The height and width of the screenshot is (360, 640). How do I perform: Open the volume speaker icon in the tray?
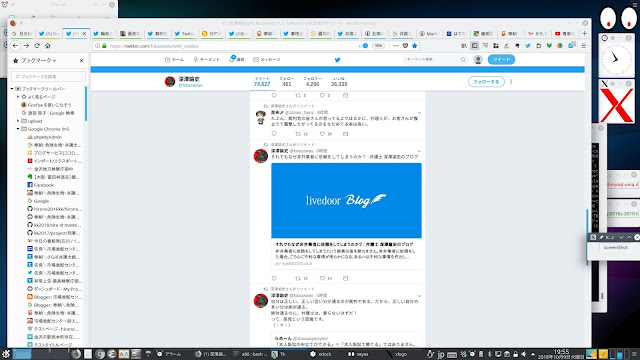pyautogui.click(x=524, y=354)
